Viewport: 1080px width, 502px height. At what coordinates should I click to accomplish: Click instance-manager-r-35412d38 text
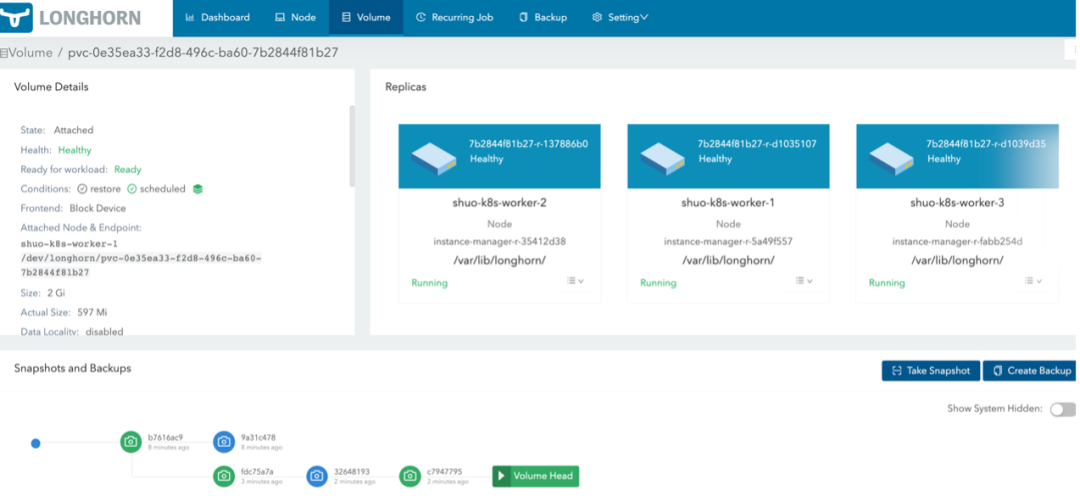tap(499, 242)
